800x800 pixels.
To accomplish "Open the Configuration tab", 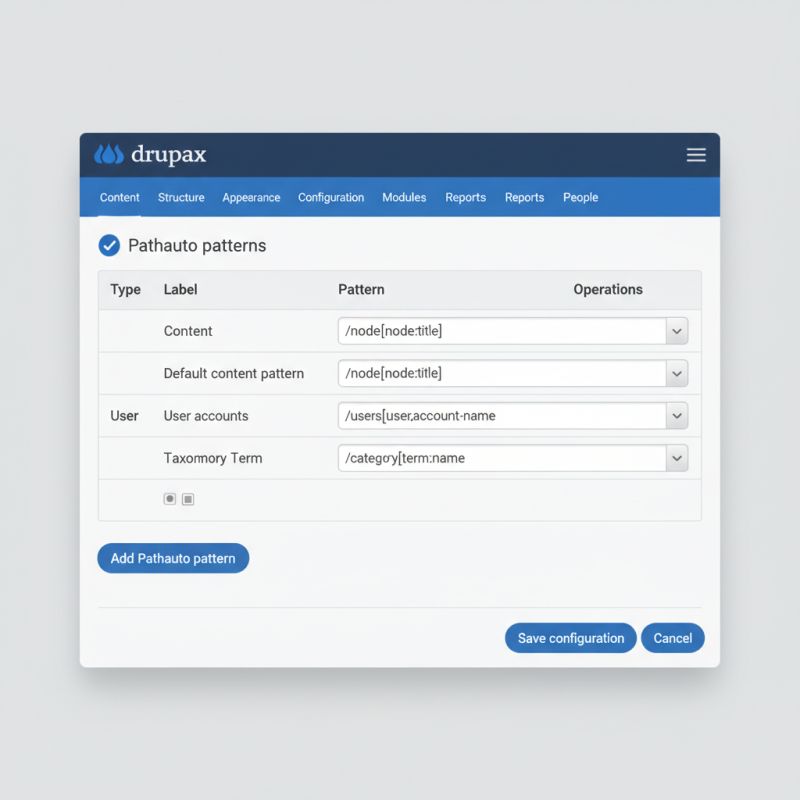I will coord(331,197).
